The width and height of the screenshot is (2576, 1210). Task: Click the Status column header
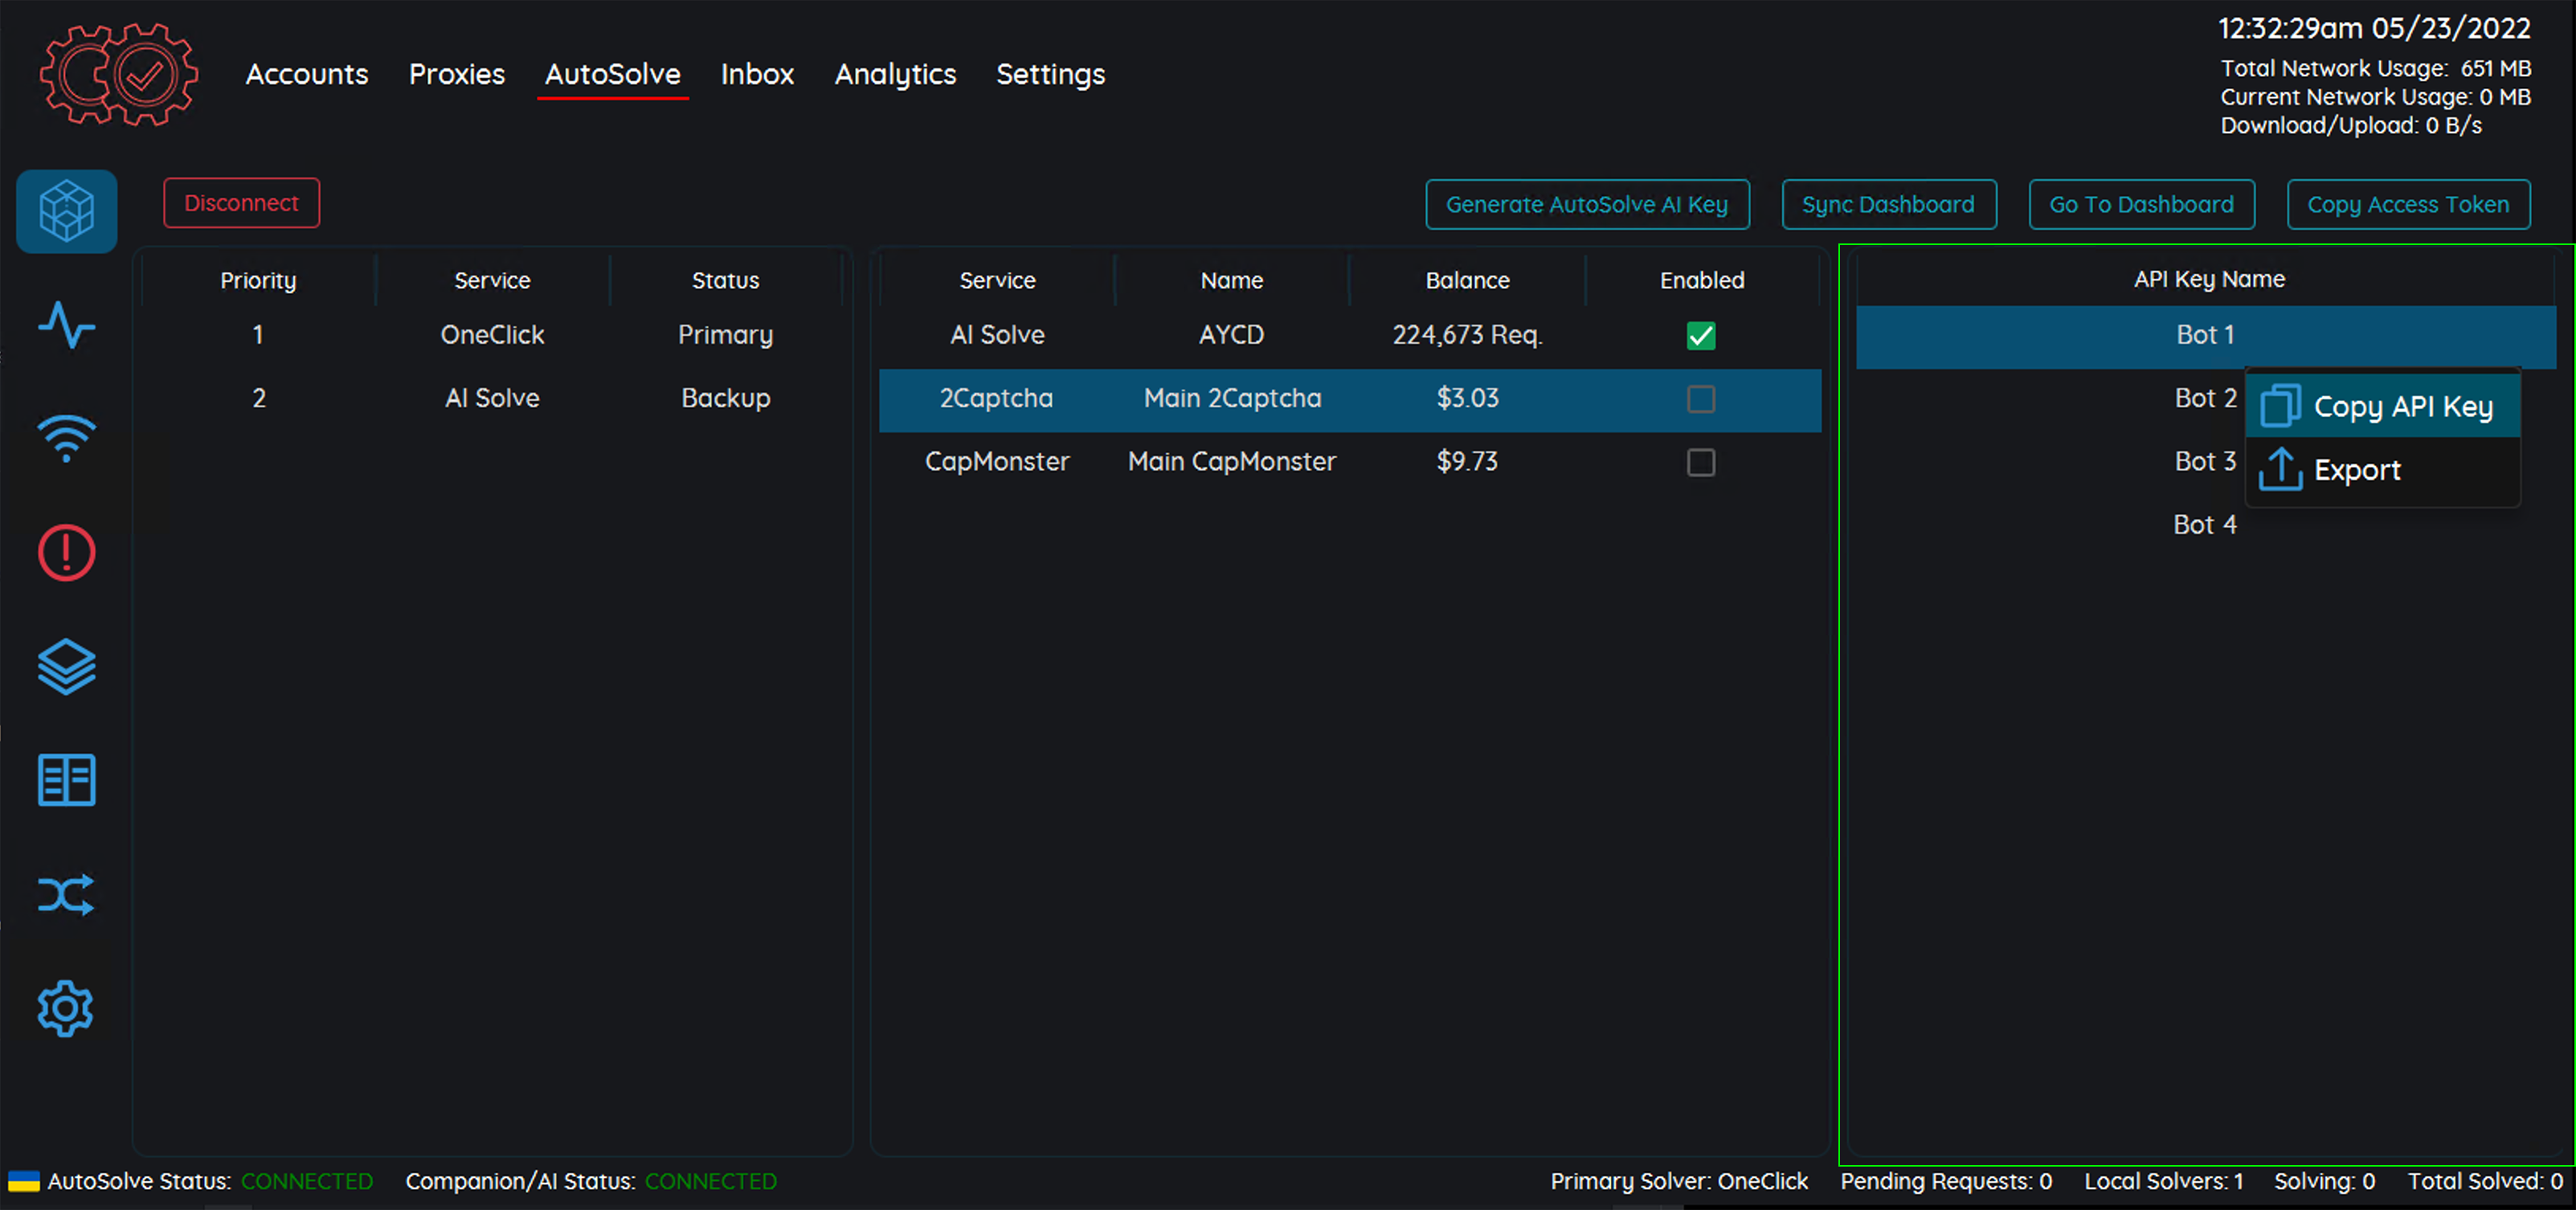[726, 280]
